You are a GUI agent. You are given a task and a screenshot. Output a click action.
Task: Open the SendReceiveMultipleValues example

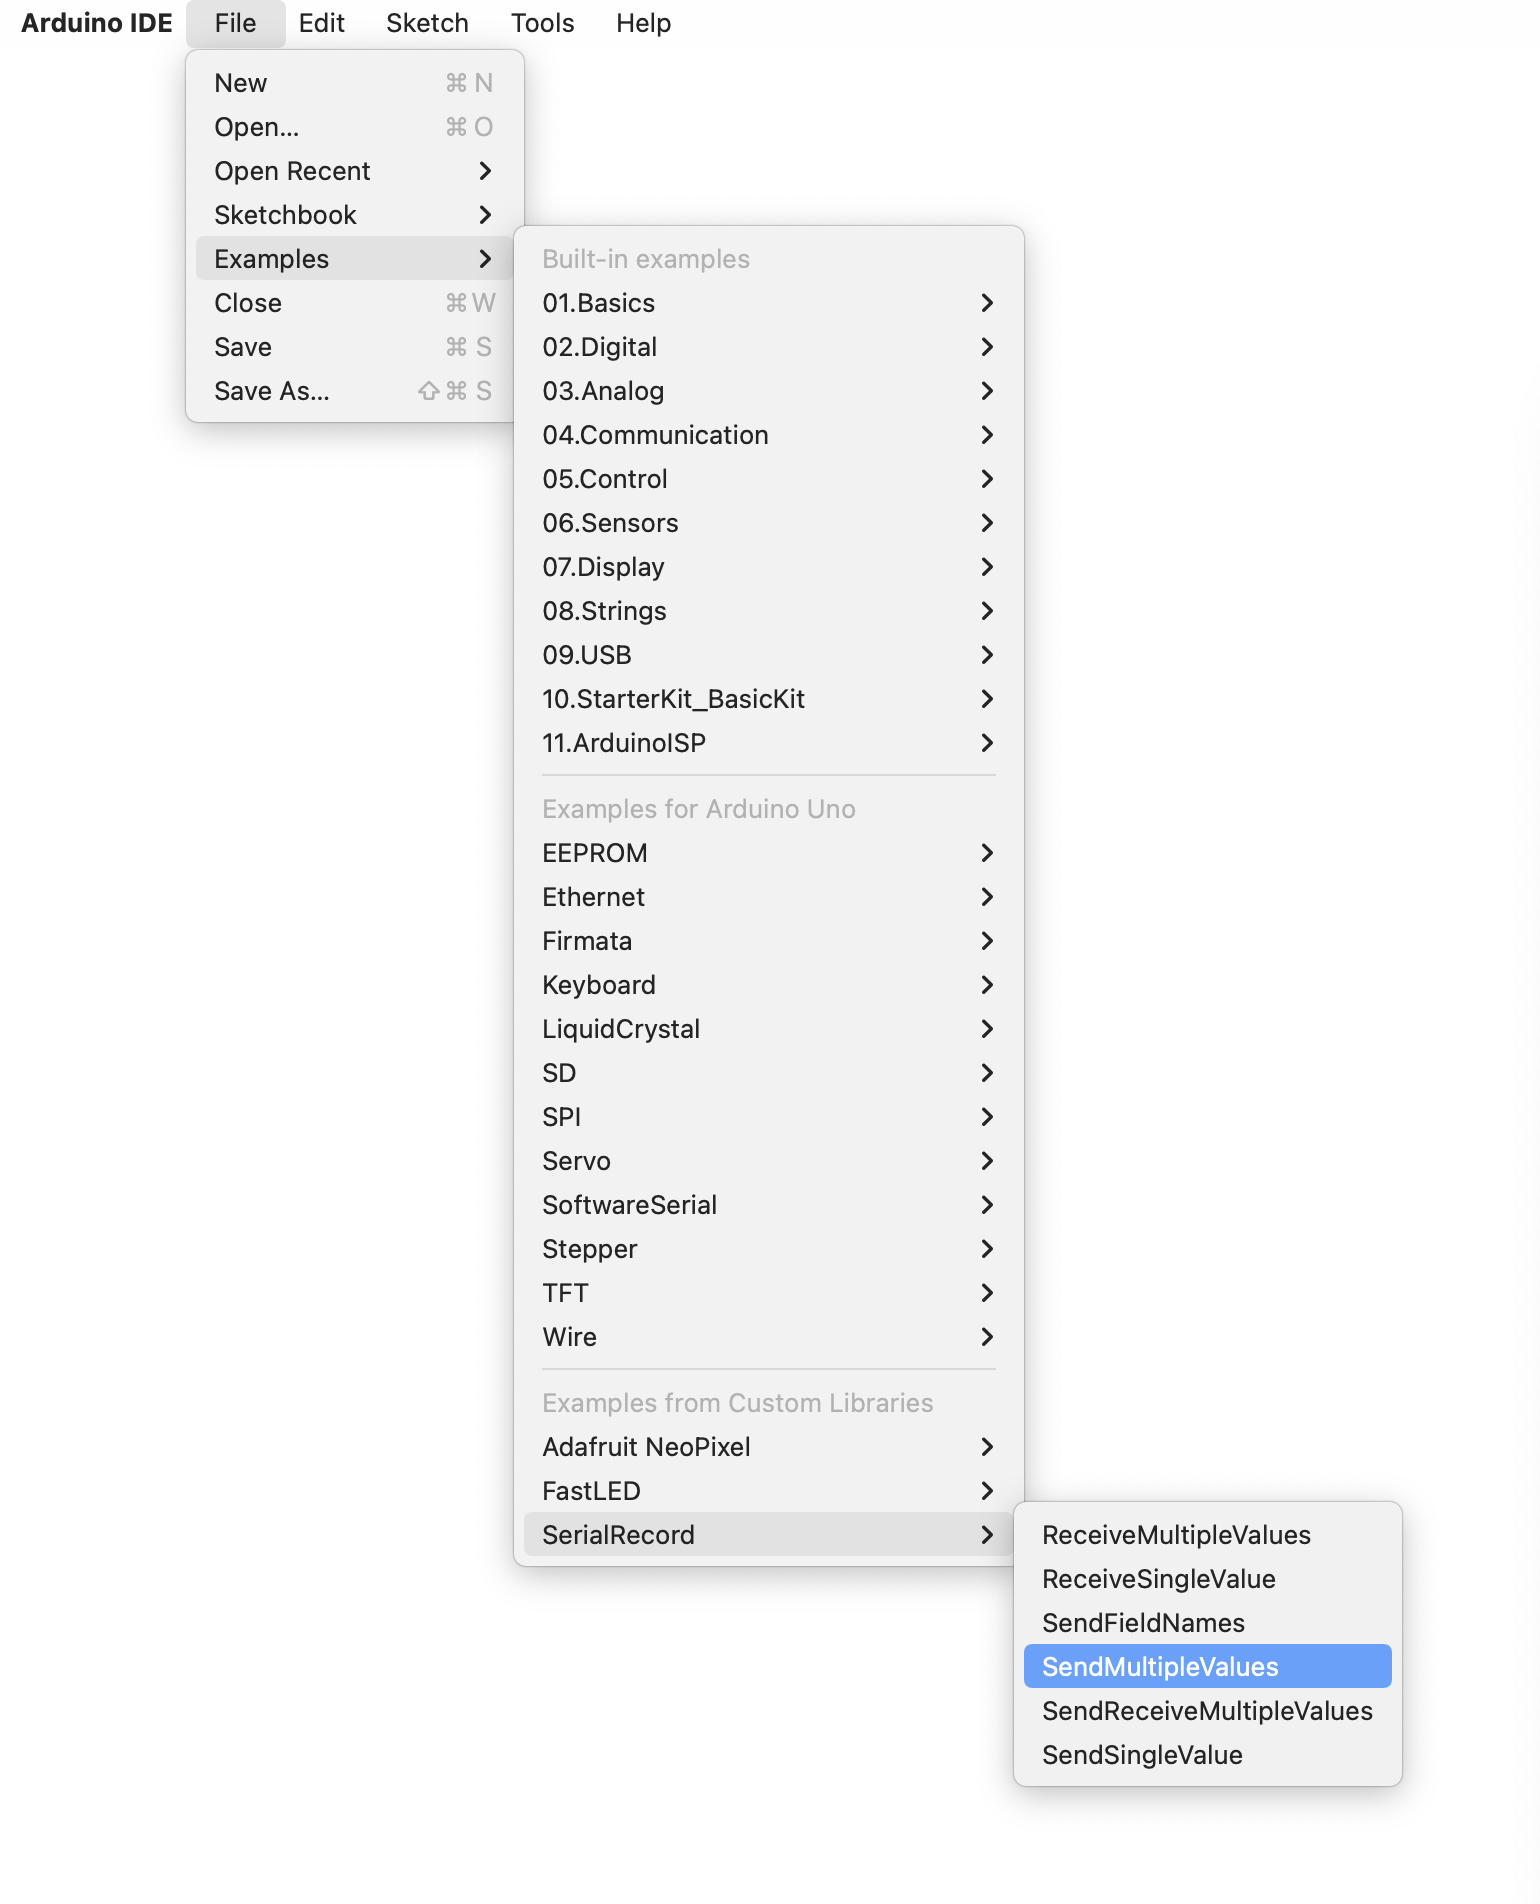[x=1207, y=1711]
